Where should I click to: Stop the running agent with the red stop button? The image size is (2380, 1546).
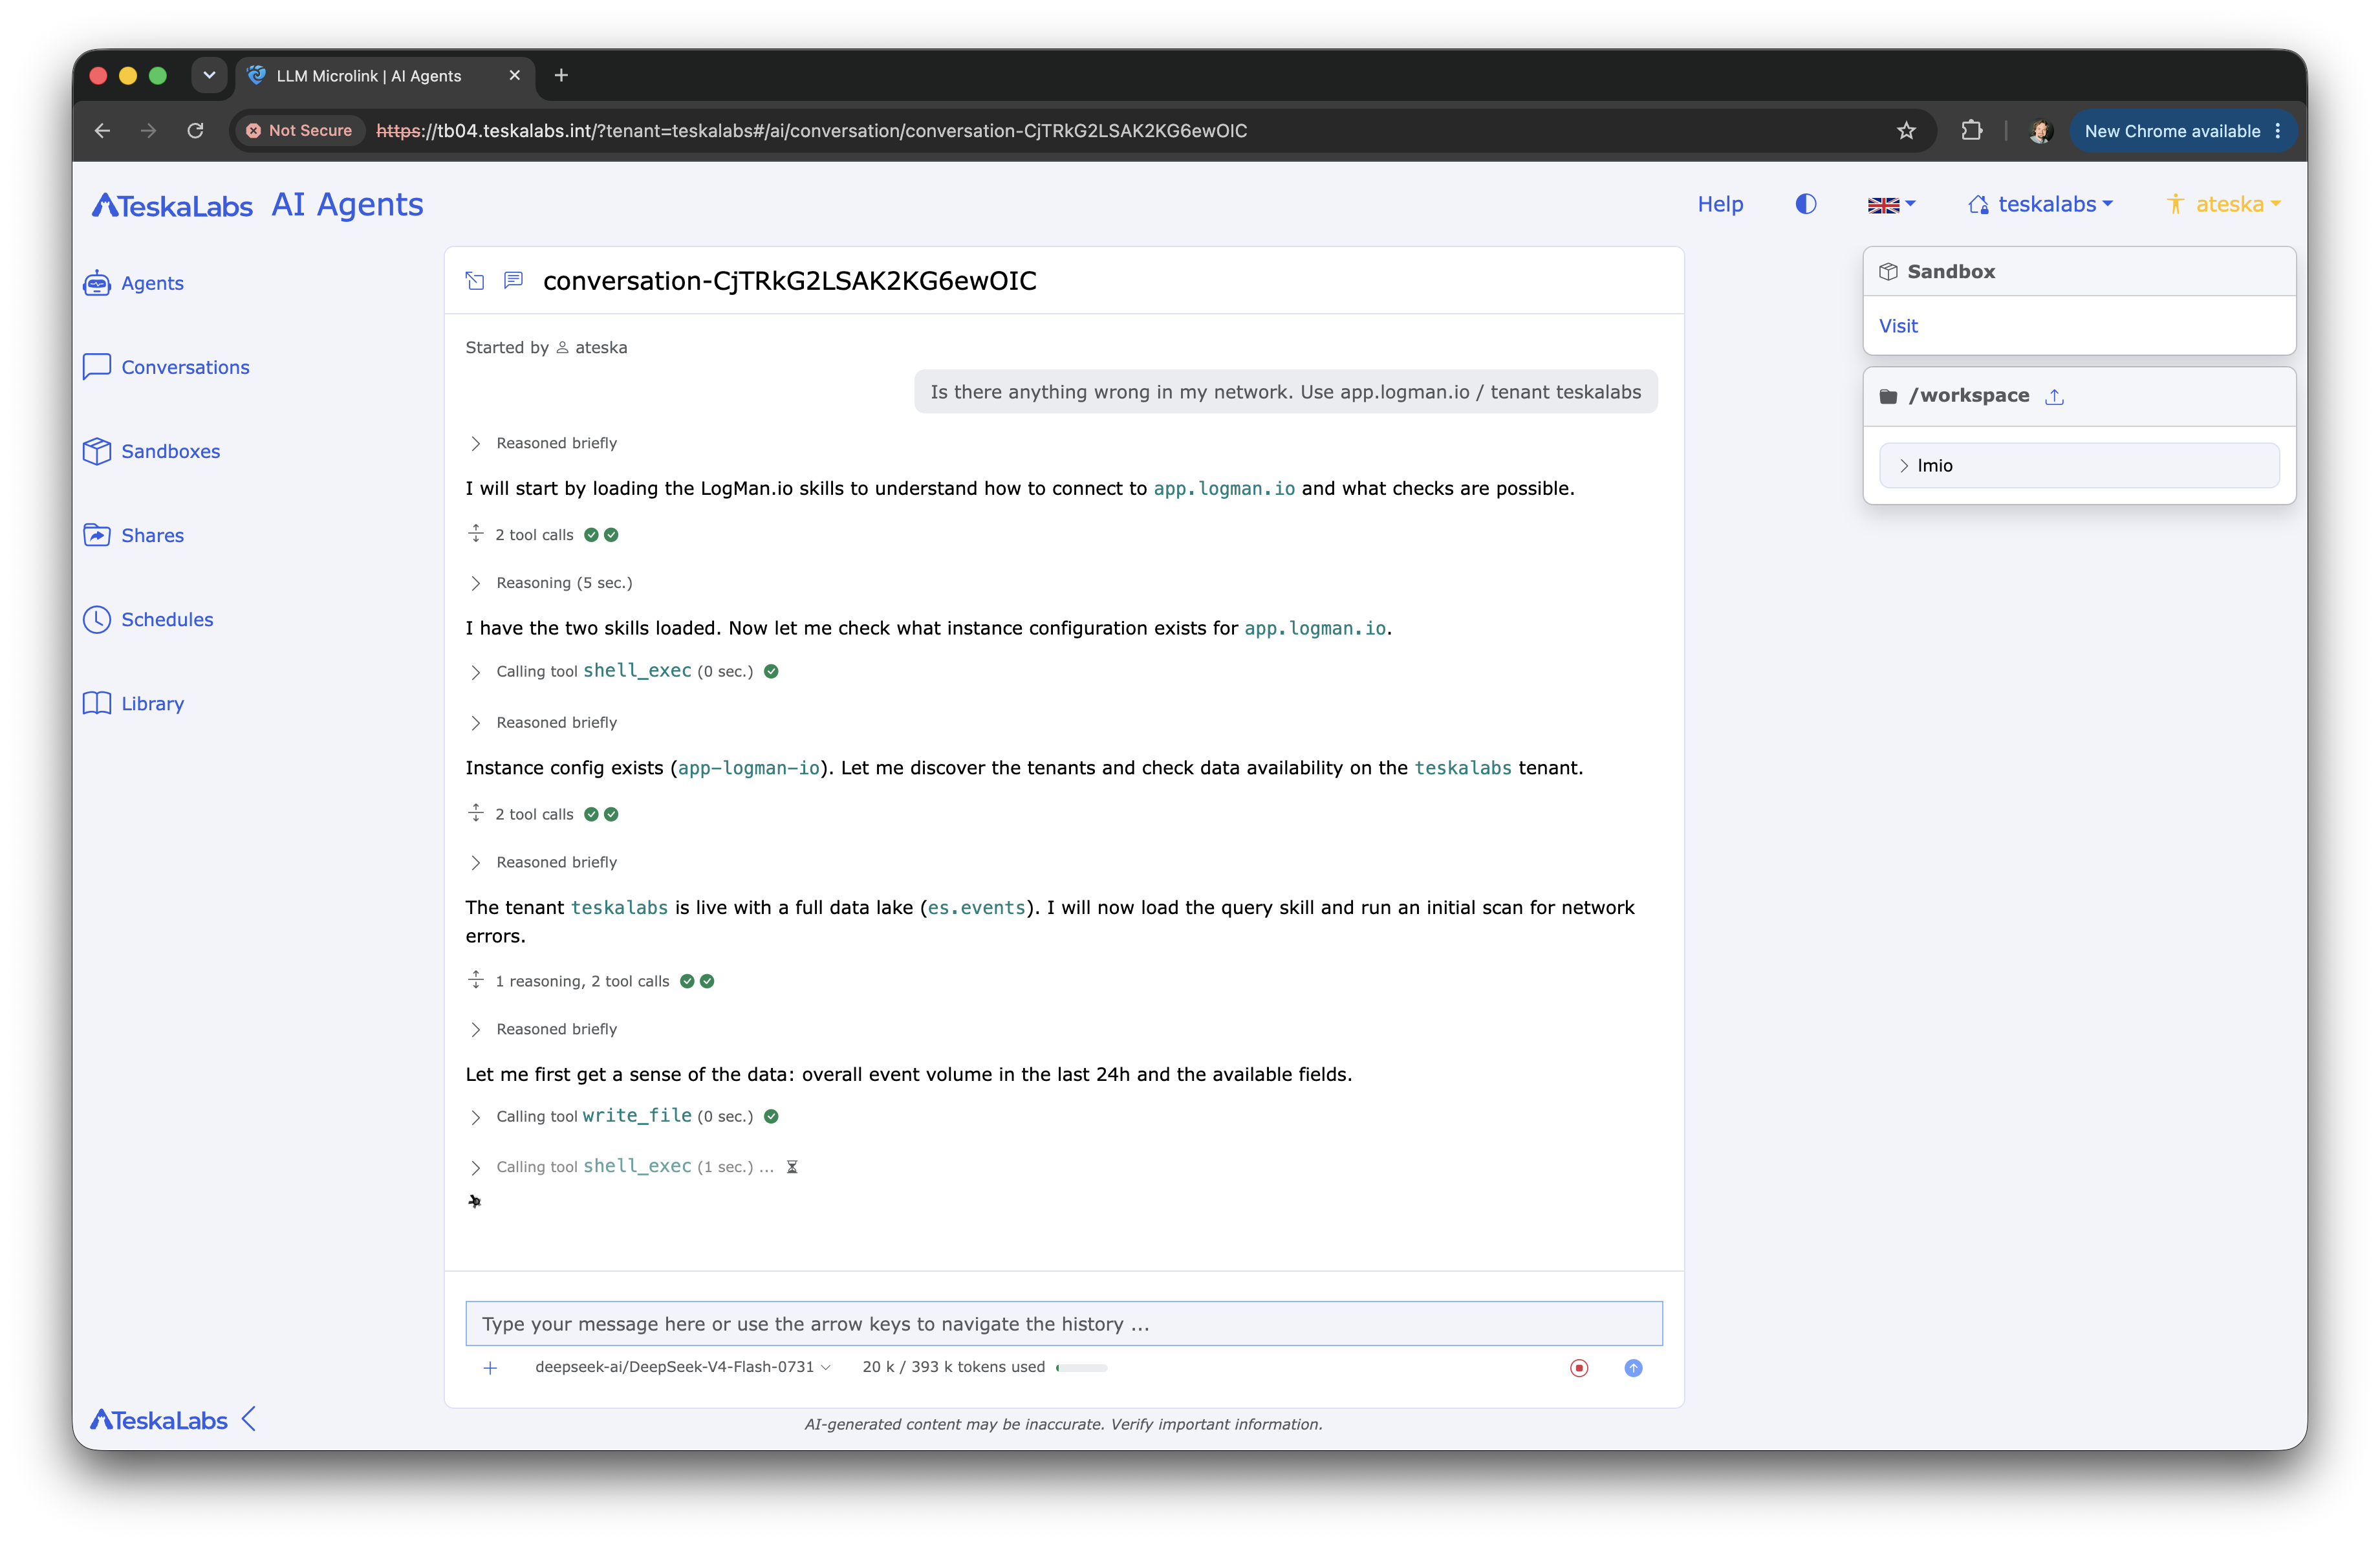(x=1580, y=1368)
